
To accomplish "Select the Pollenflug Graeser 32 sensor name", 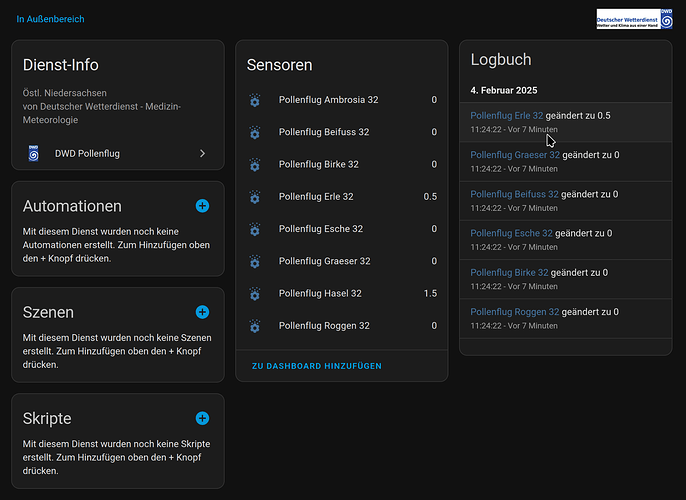I will click(325, 261).
